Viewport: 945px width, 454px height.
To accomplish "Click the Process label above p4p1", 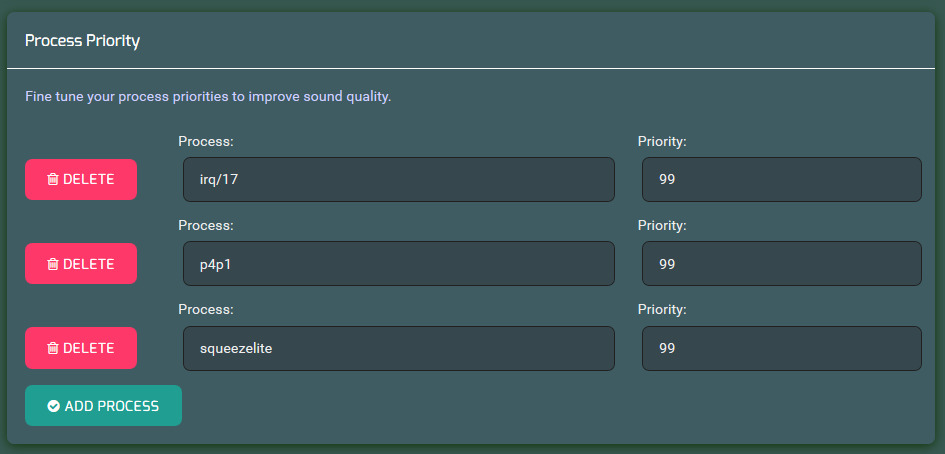I will pyautogui.click(x=206, y=225).
